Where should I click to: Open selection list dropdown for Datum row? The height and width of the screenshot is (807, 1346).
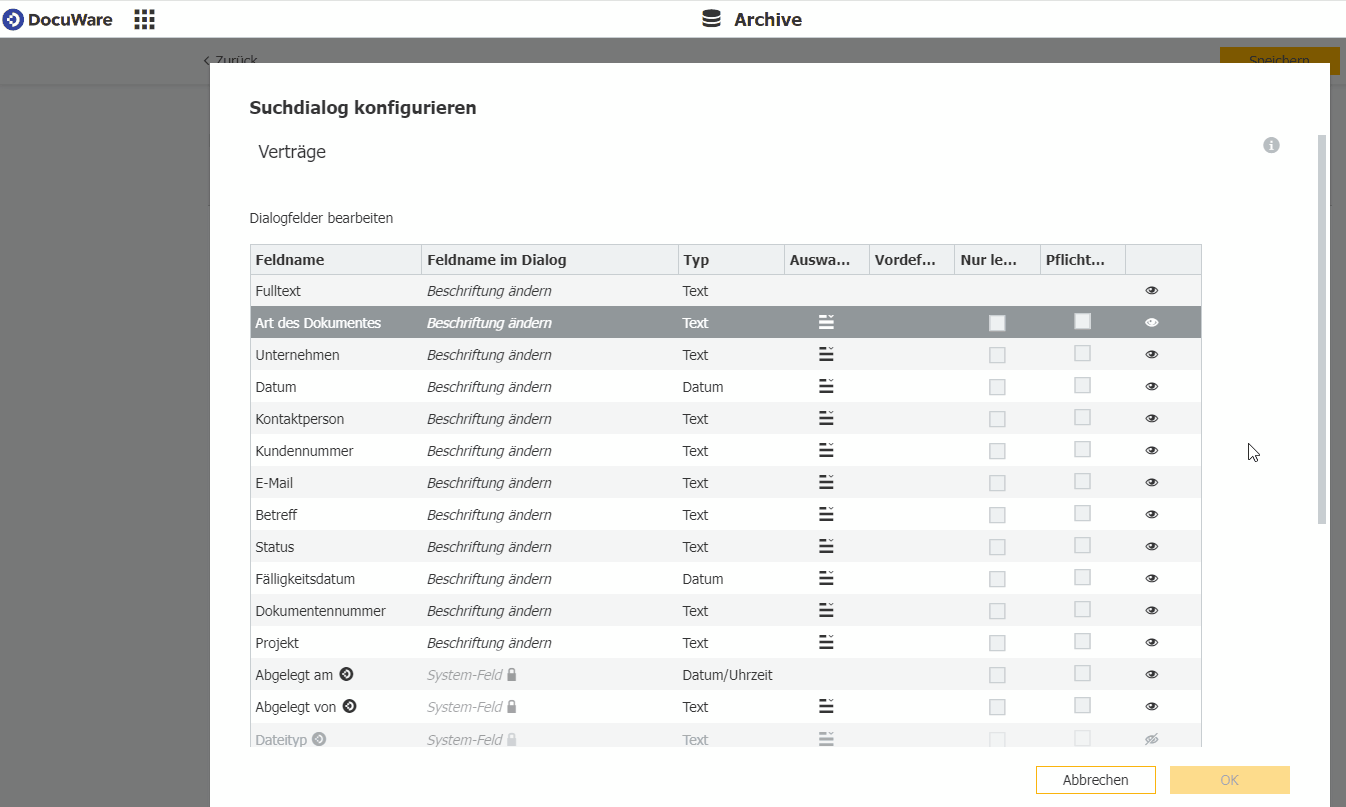pyautogui.click(x=826, y=386)
